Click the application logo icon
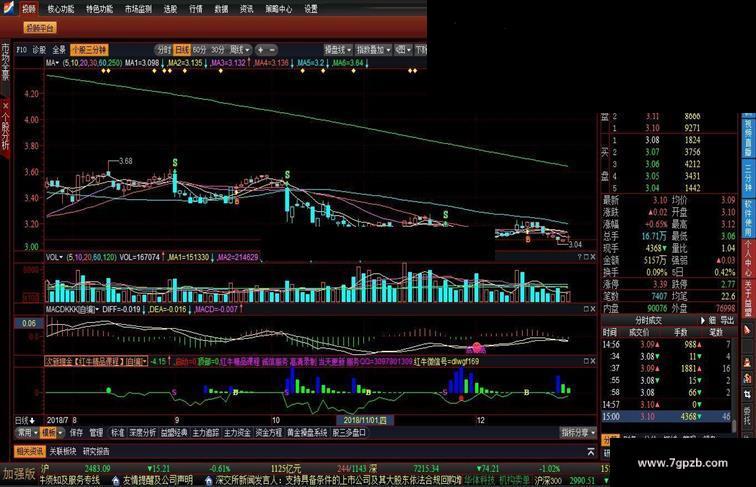 [x=9, y=8]
